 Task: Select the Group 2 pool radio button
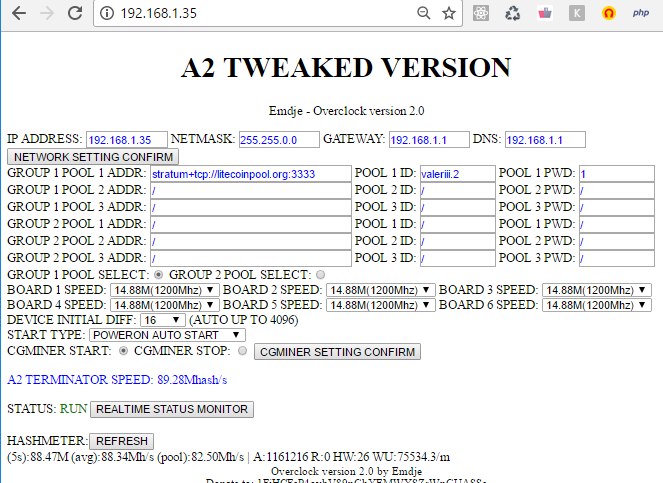[x=320, y=274]
